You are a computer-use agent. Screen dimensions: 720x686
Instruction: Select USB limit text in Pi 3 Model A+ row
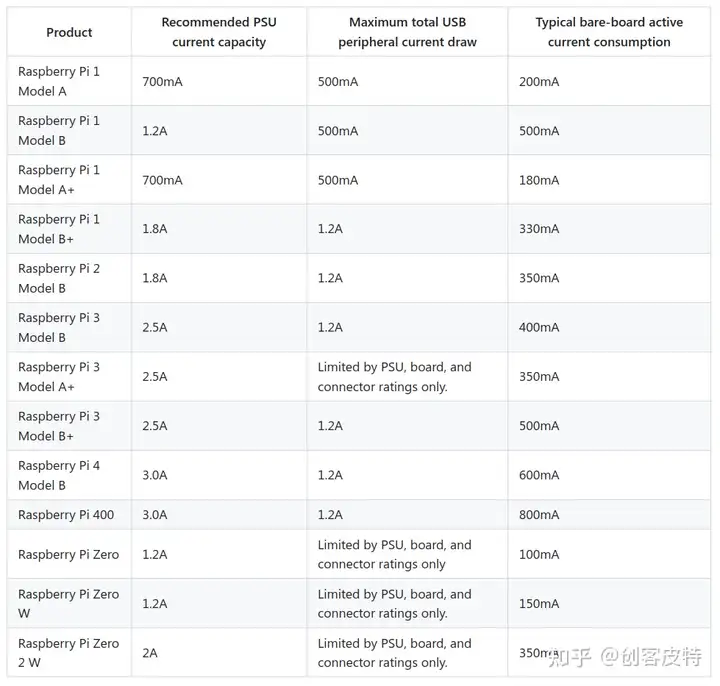tap(394, 377)
